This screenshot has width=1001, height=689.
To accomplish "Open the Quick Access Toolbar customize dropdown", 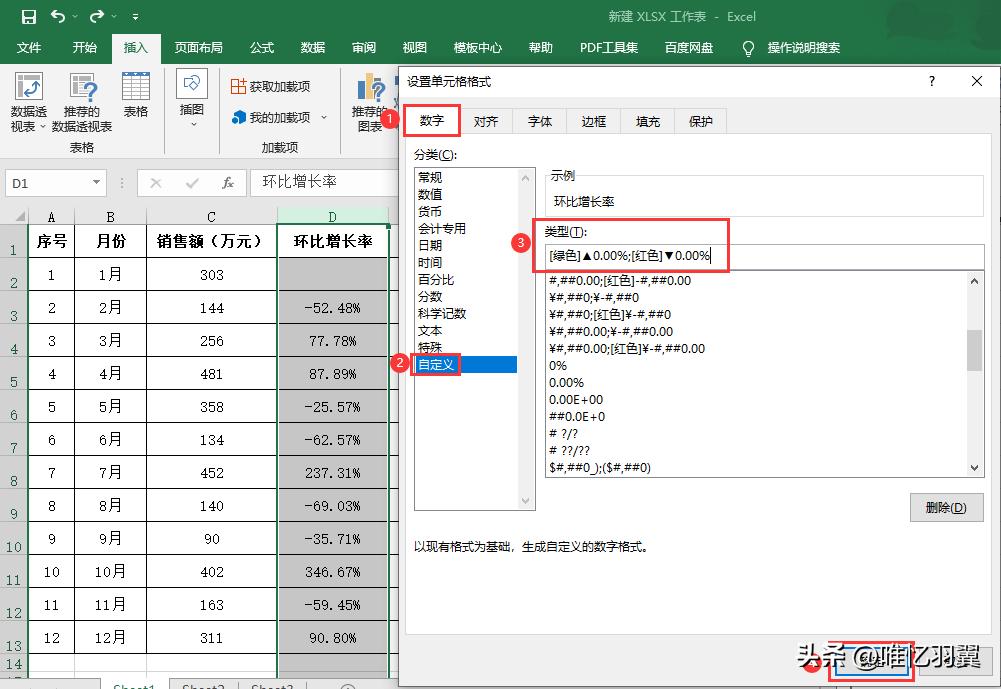I will 134,17.
